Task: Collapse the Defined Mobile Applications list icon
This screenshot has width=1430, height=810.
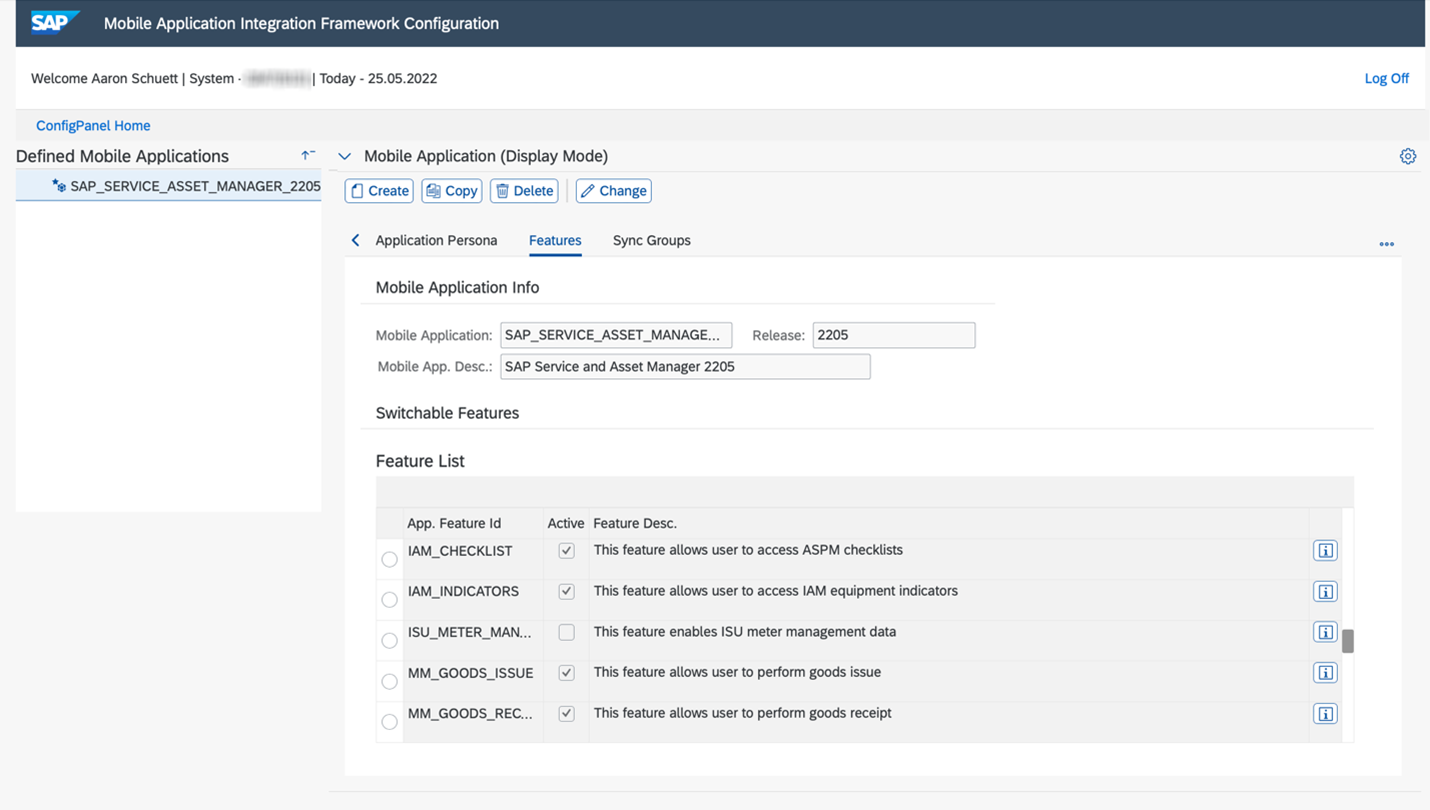Action: click(308, 155)
